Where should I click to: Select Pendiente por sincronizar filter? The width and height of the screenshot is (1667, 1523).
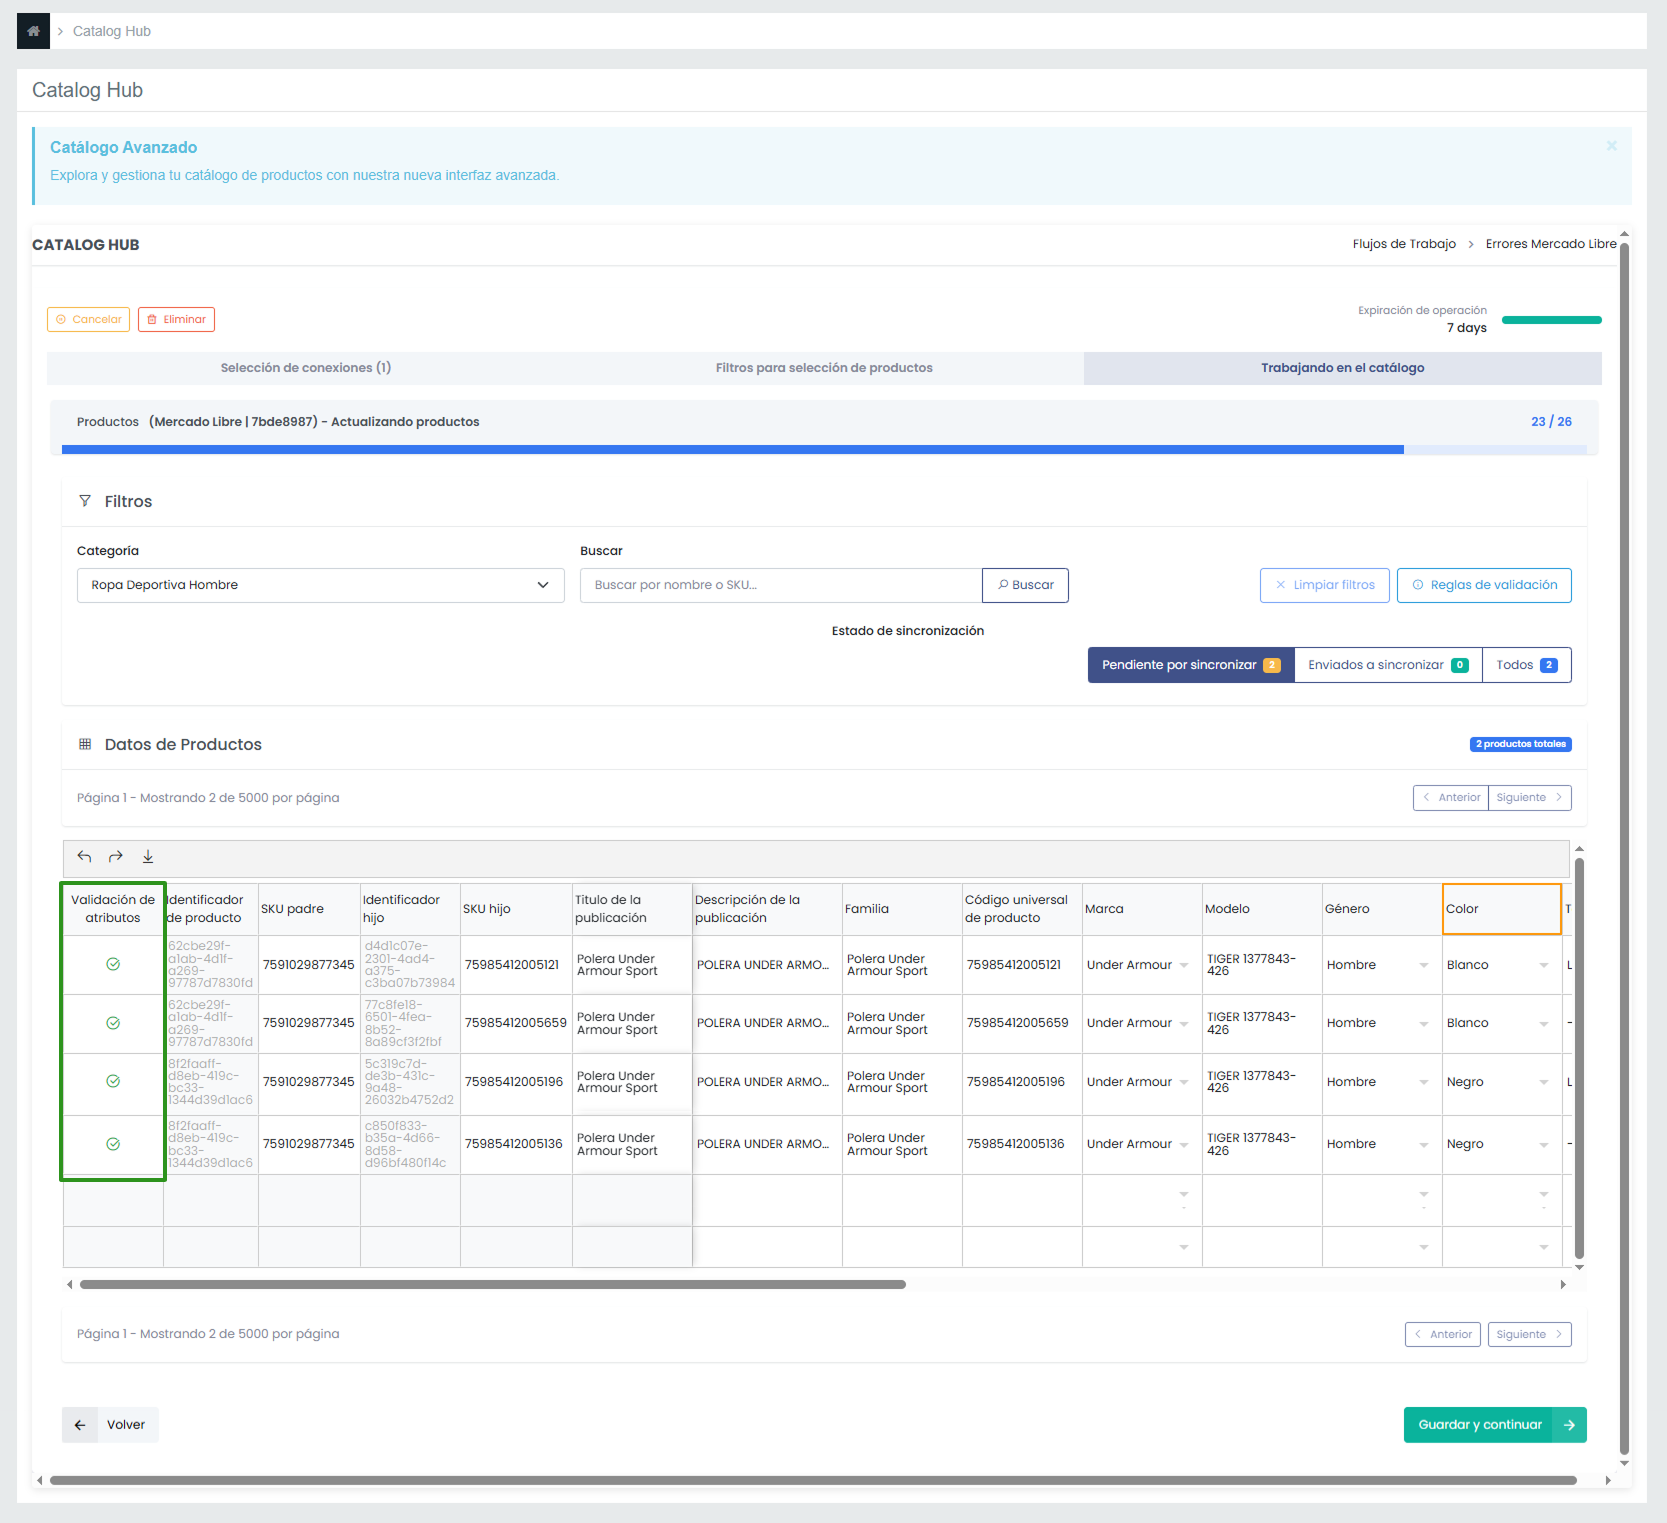coord(1190,665)
